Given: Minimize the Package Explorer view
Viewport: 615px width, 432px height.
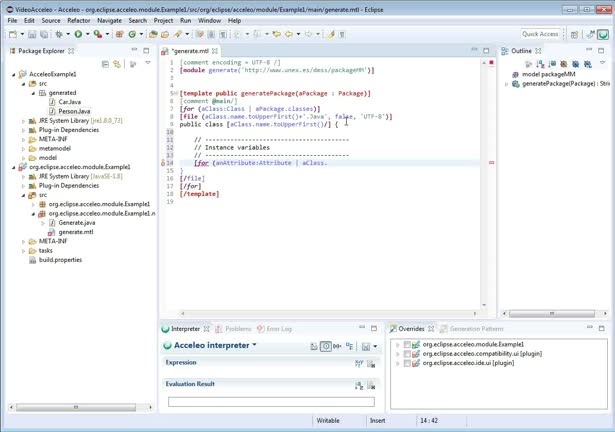Looking at the screenshot, I should (134, 50).
